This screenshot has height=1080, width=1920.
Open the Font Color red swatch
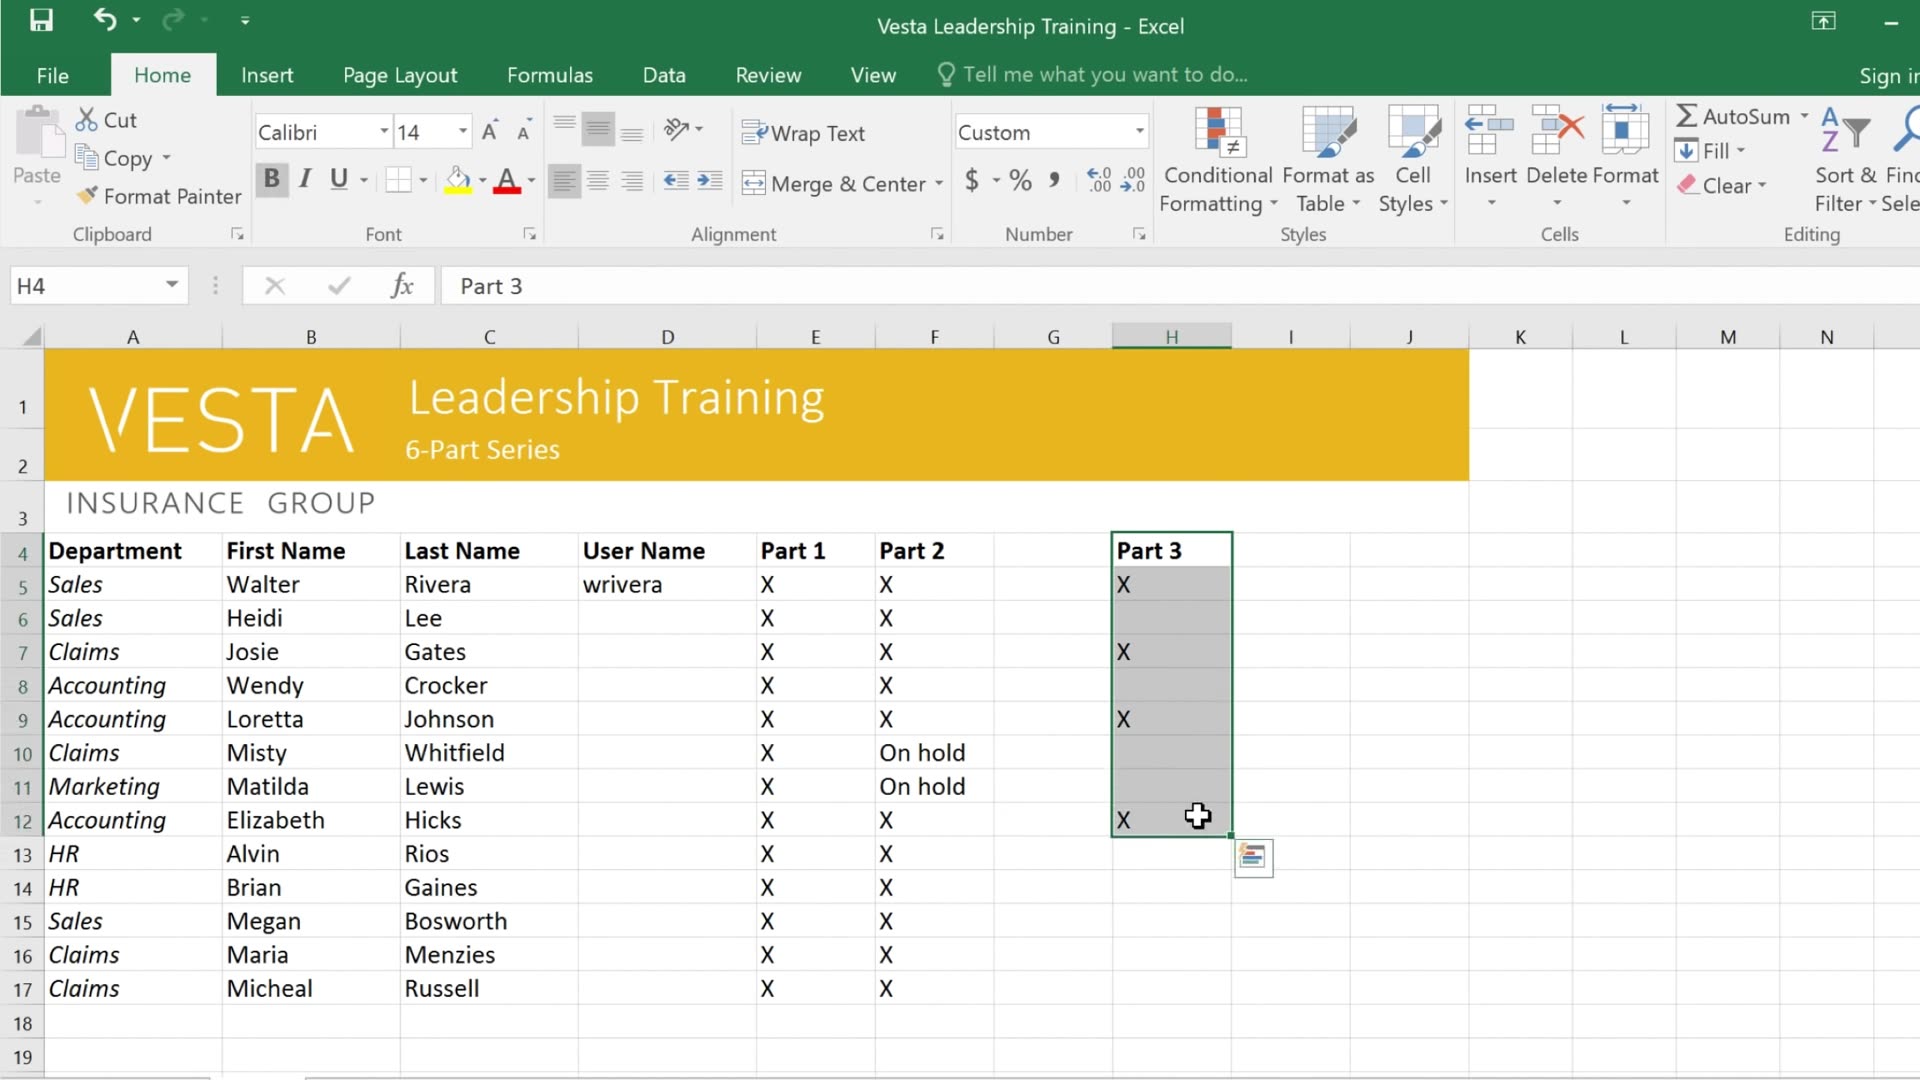(x=508, y=180)
